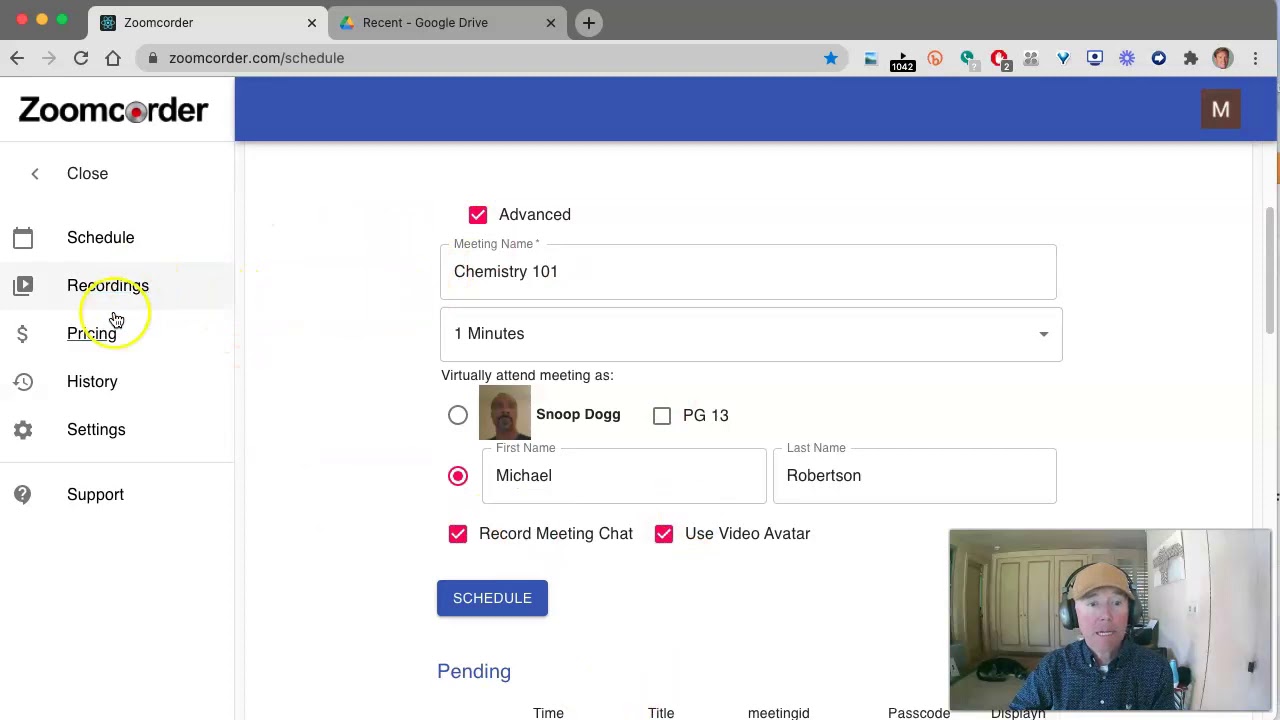This screenshot has width=1280, height=720.
Task: Close the Google Drive tab
Action: [x=550, y=22]
